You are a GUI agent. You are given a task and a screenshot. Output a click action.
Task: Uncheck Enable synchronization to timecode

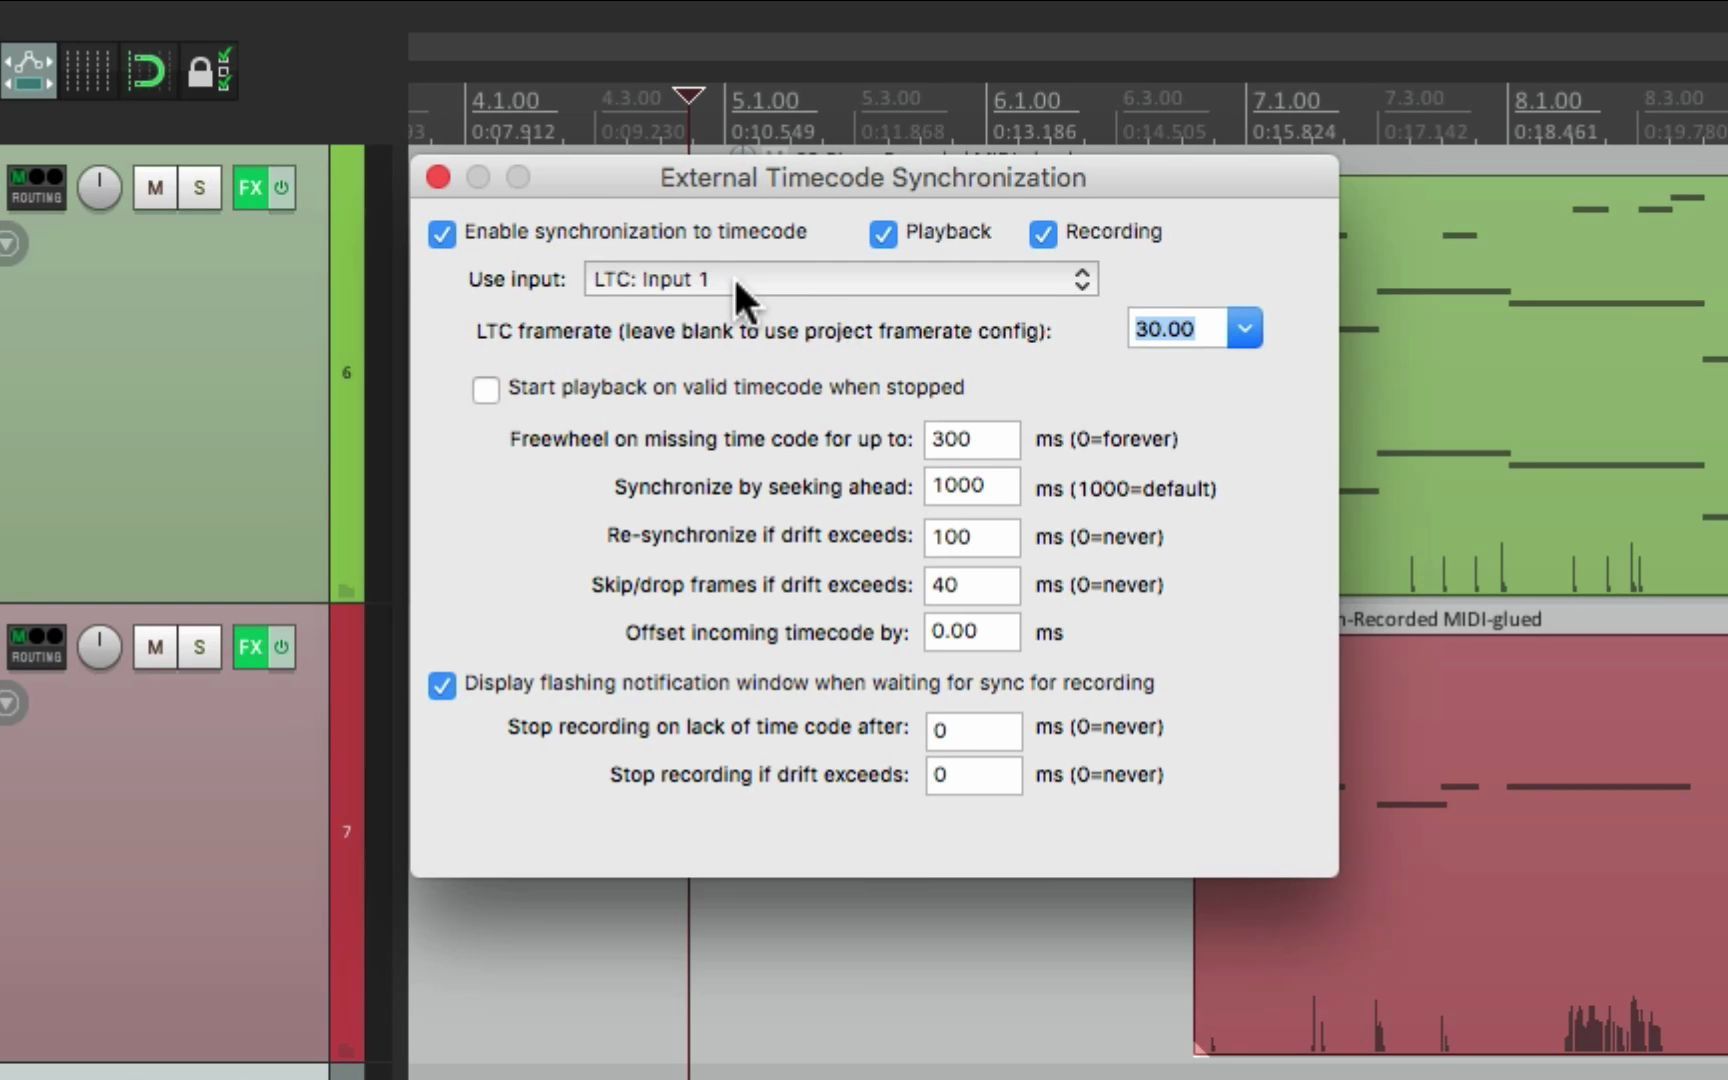point(442,234)
